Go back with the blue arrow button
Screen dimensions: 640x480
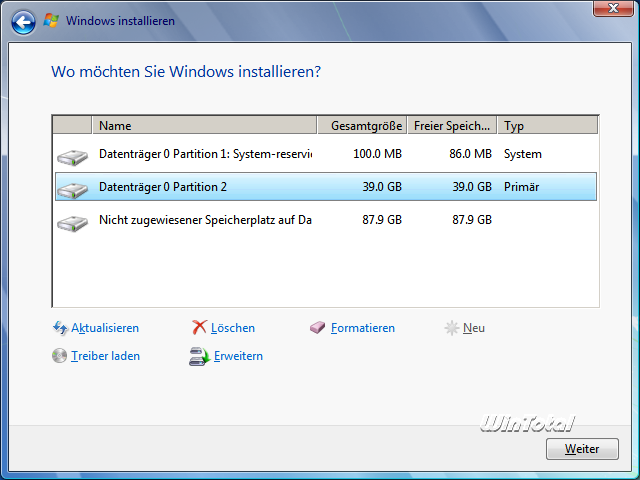point(23,22)
